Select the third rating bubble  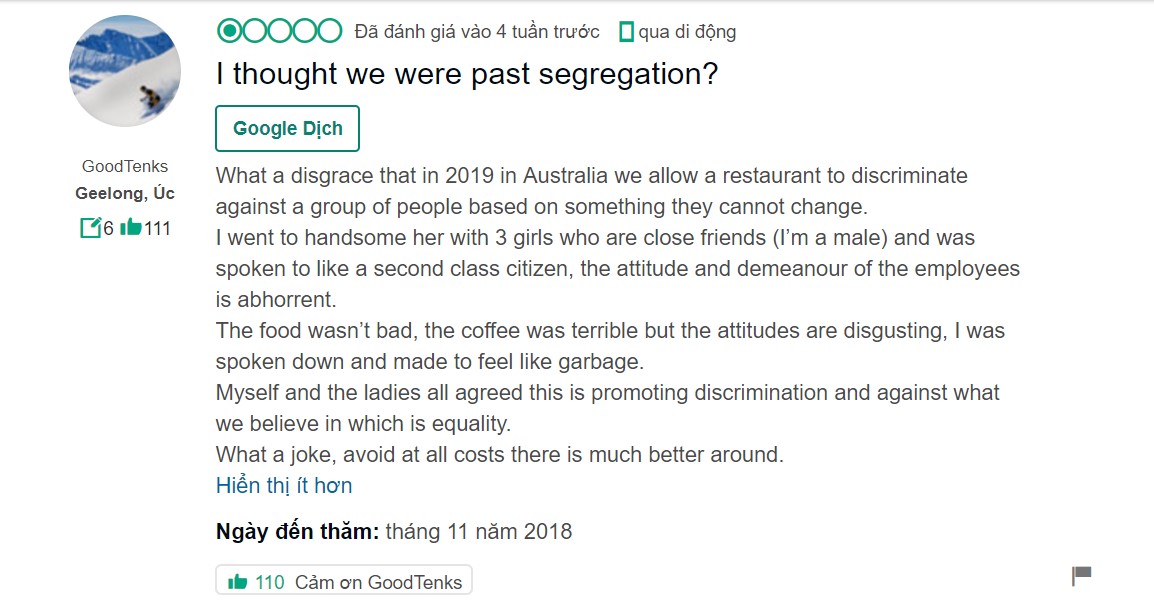280,31
